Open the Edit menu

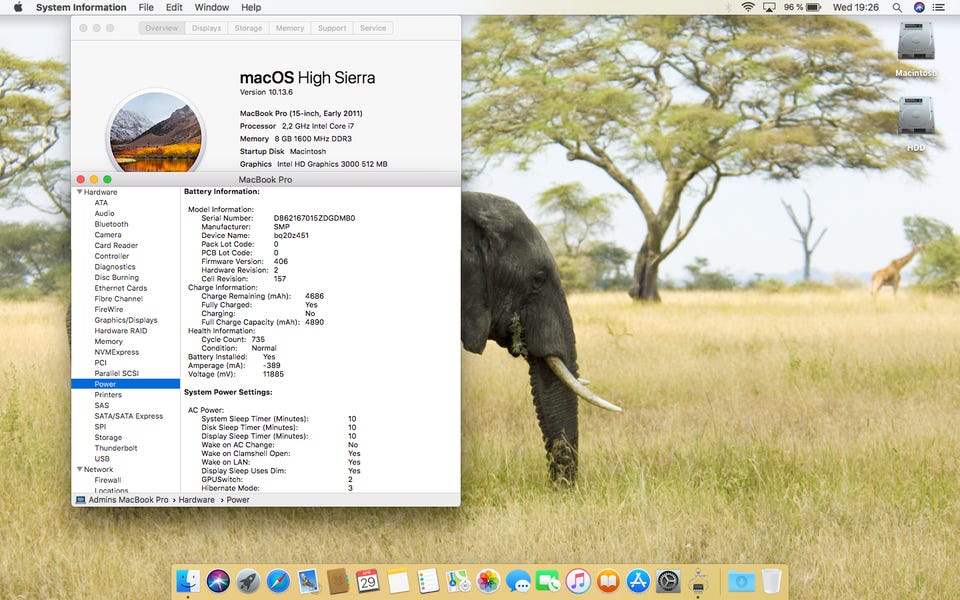174,7
